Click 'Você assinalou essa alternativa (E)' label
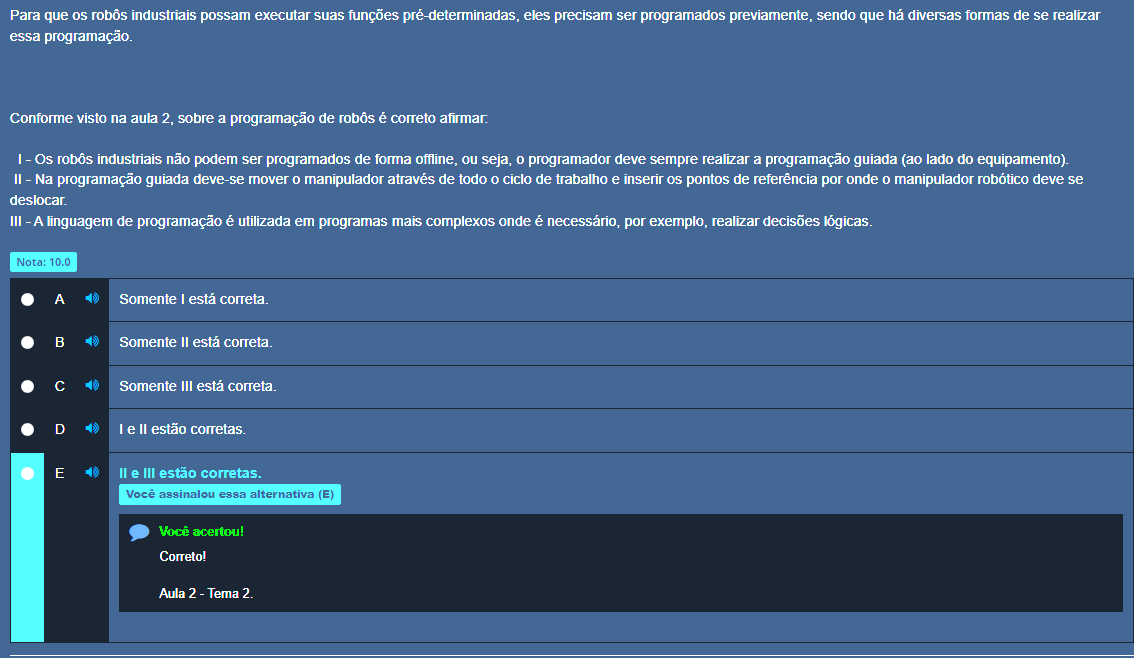 click(x=229, y=495)
